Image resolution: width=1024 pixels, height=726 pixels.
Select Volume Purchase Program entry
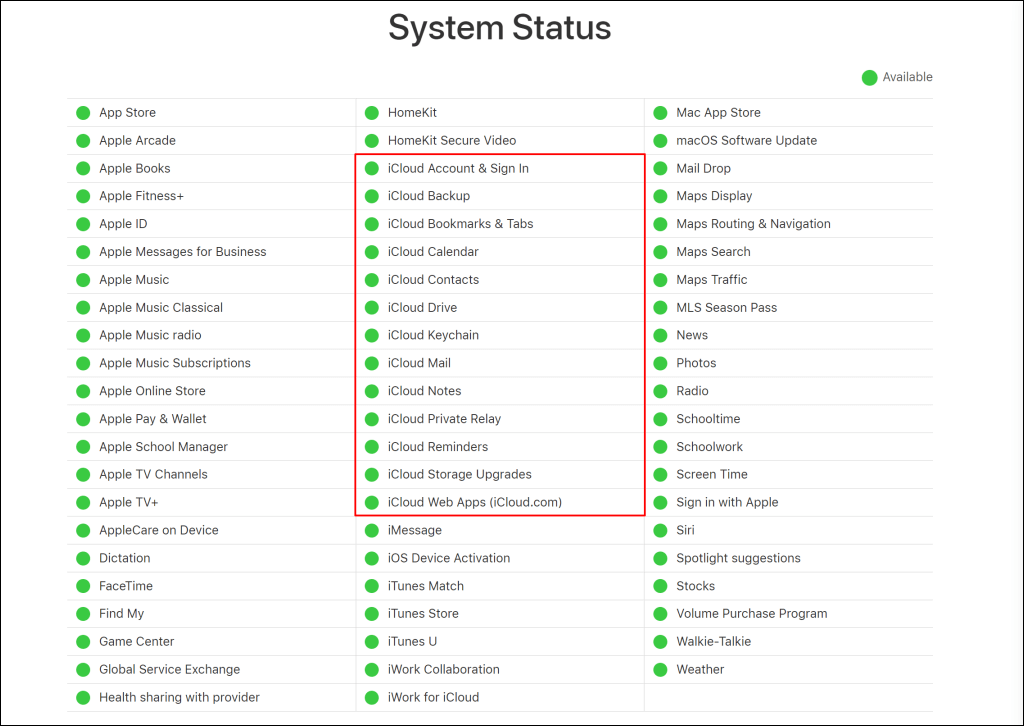[752, 614]
